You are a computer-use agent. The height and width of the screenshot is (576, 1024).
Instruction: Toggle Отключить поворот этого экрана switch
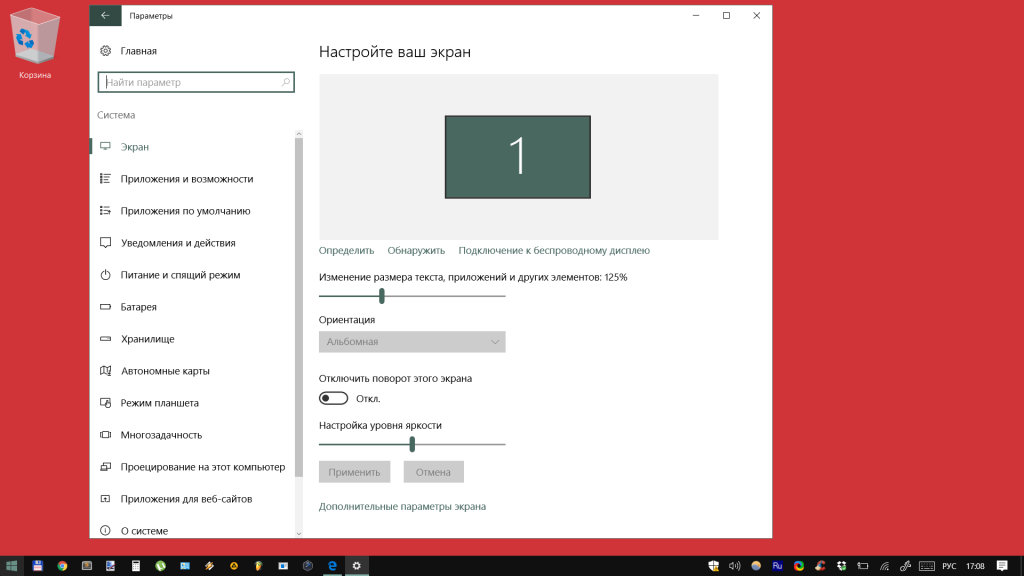pos(334,398)
